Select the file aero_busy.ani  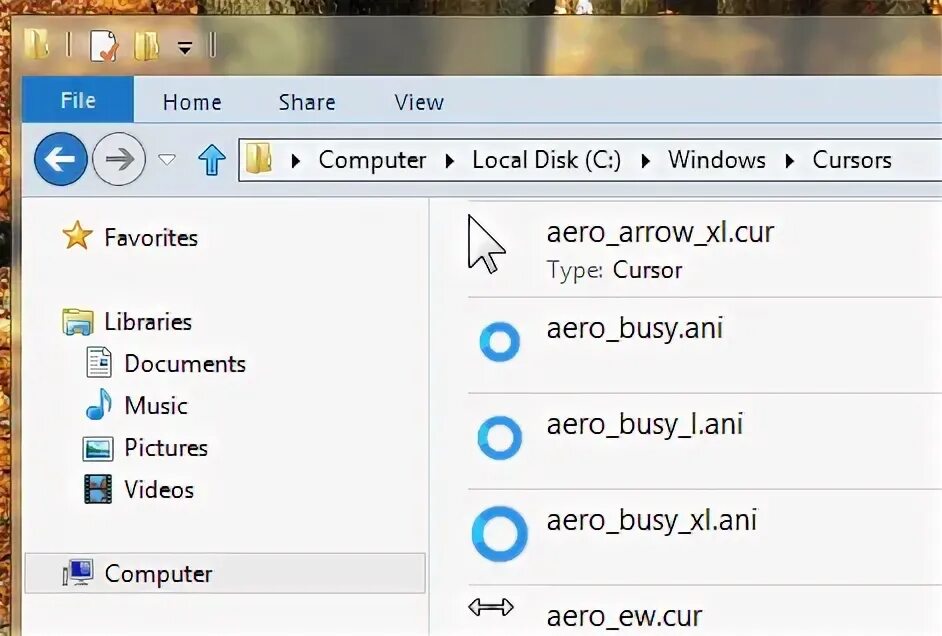pos(634,329)
